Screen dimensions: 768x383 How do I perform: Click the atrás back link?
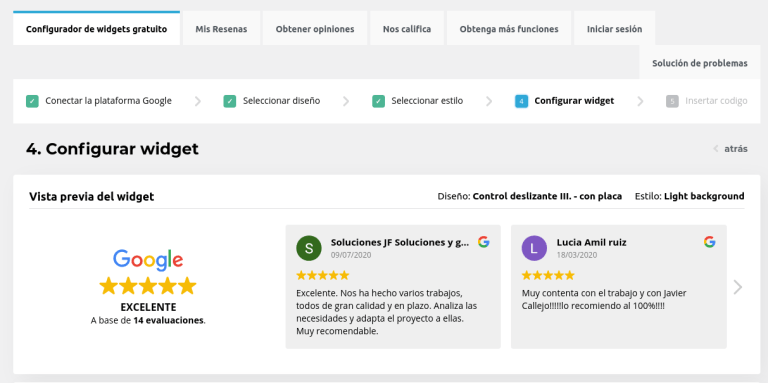(x=736, y=149)
